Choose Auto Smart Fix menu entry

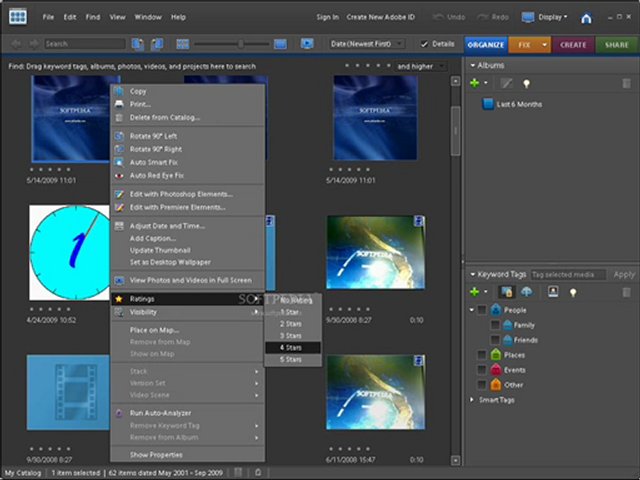pyautogui.click(x=187, y=162)
